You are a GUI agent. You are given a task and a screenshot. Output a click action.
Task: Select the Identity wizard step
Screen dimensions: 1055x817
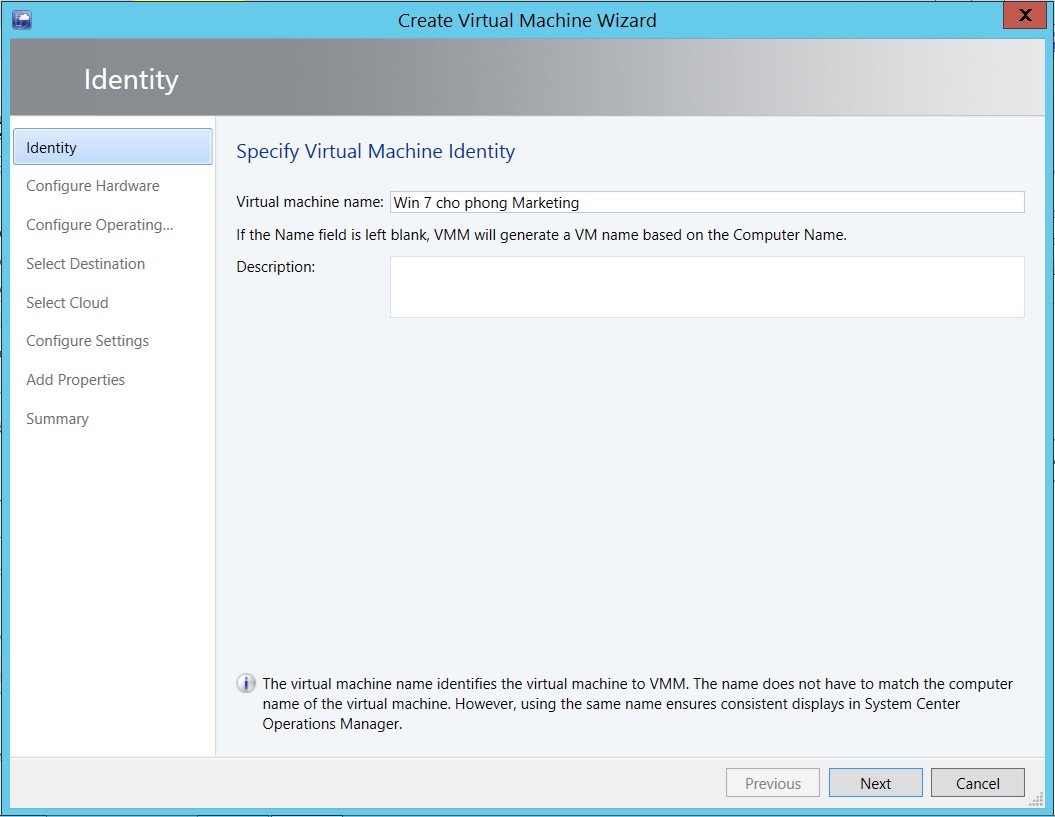[x=113, y=147]
